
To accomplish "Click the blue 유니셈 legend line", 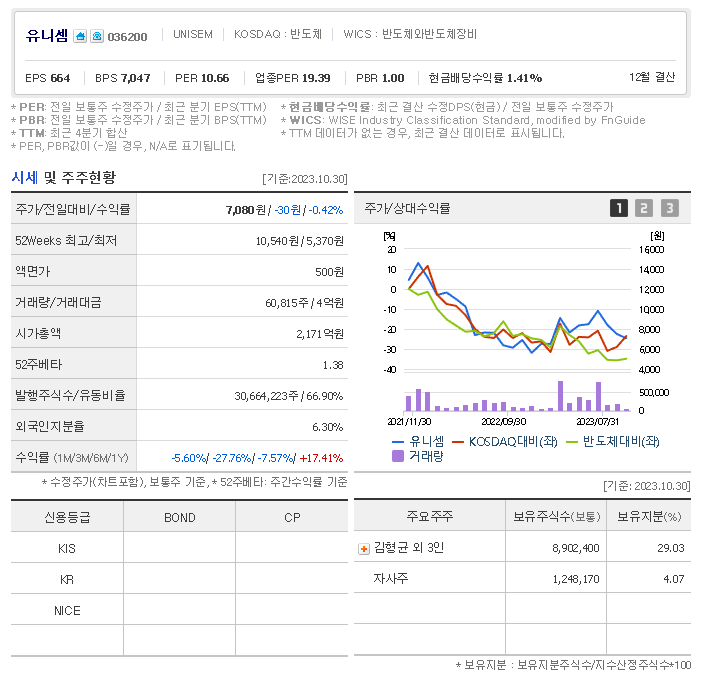I will click(398, 443).
